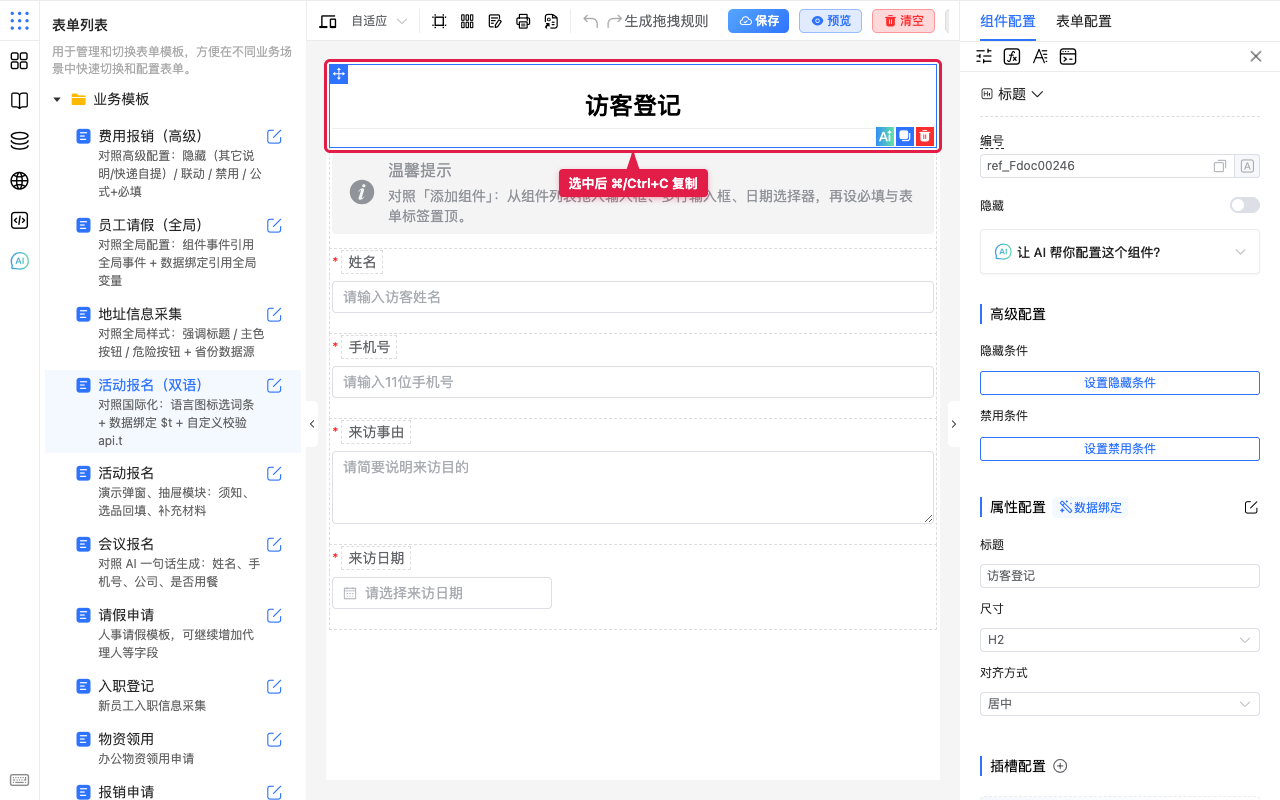Click the 保存 save button
The height and width of the screenshot is (800, 1280).
tap(758, 21)
